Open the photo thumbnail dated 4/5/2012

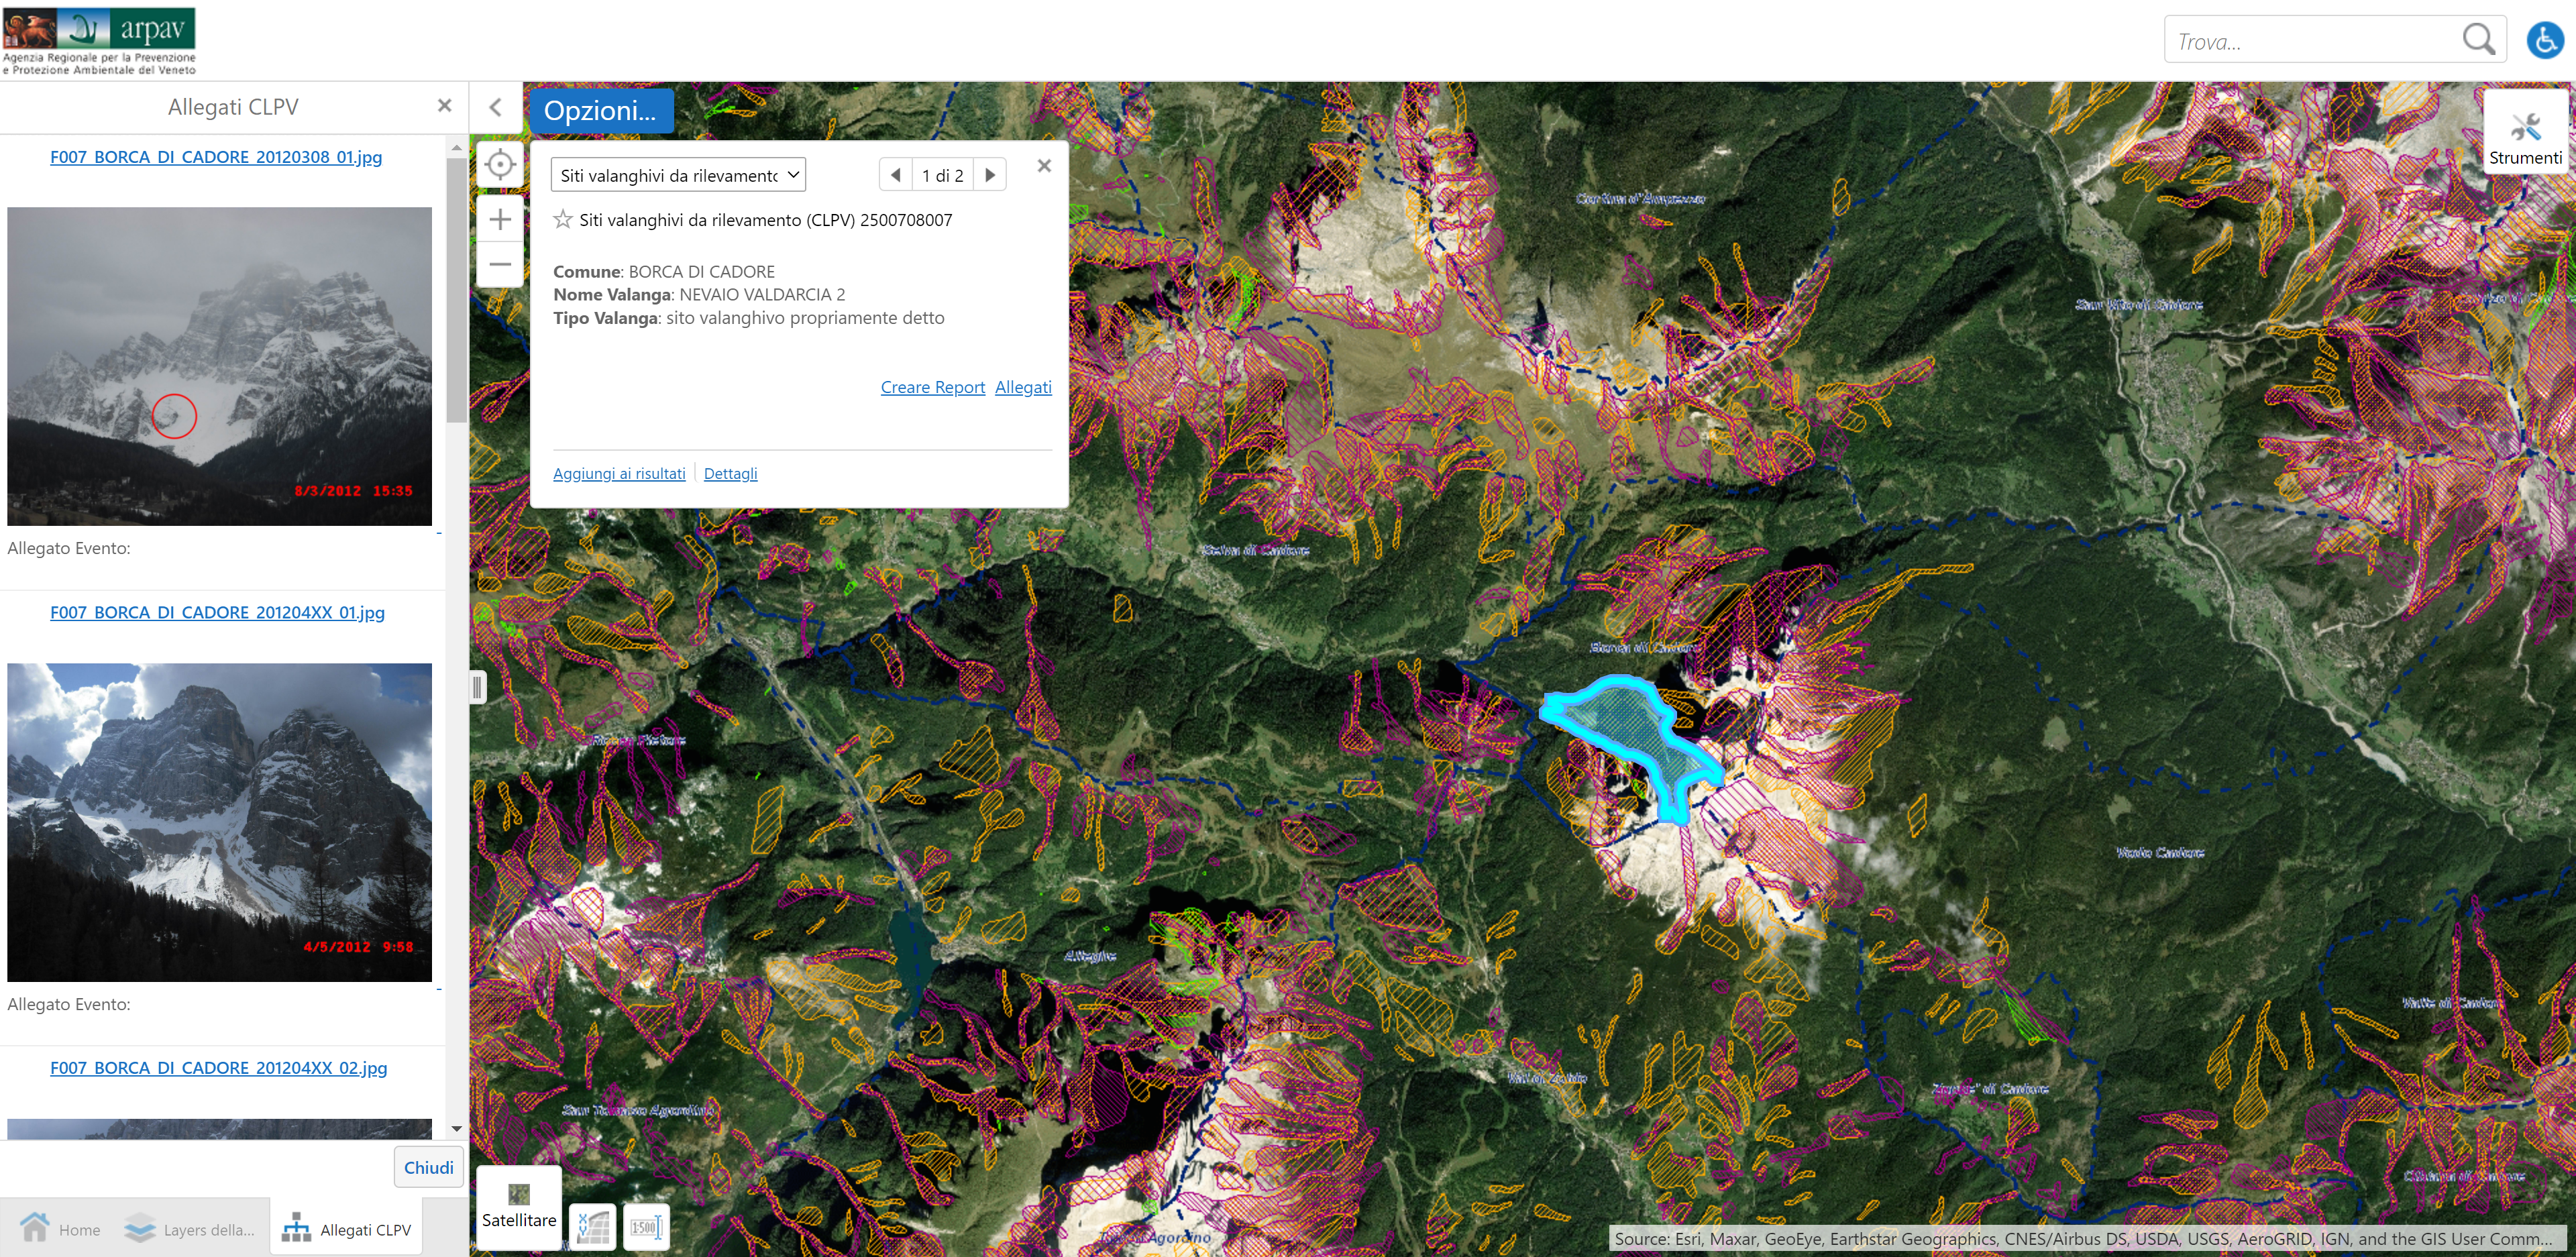(219, 822)
